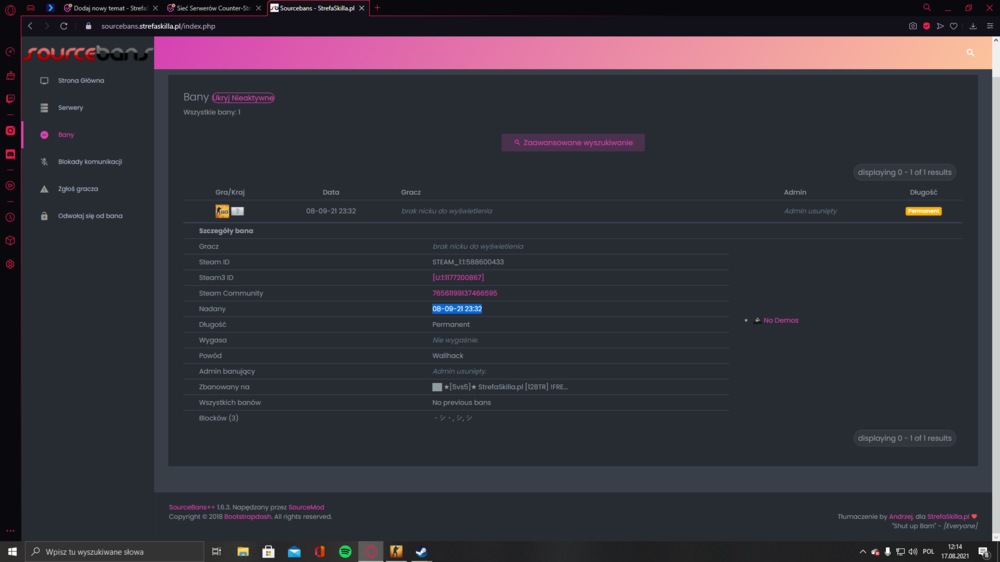
Task: Open volume control in system tray
Action: pos(913,552)
